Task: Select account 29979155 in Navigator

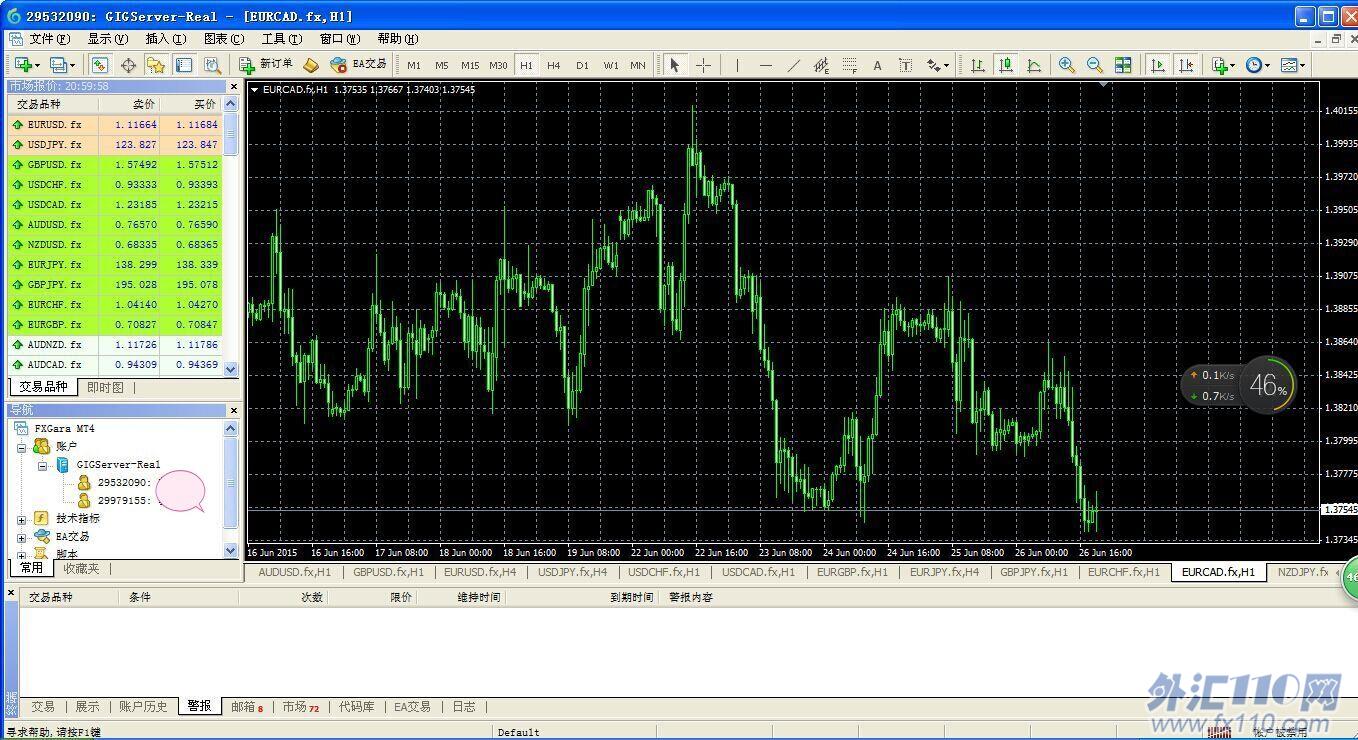Action: pos(122,501)
